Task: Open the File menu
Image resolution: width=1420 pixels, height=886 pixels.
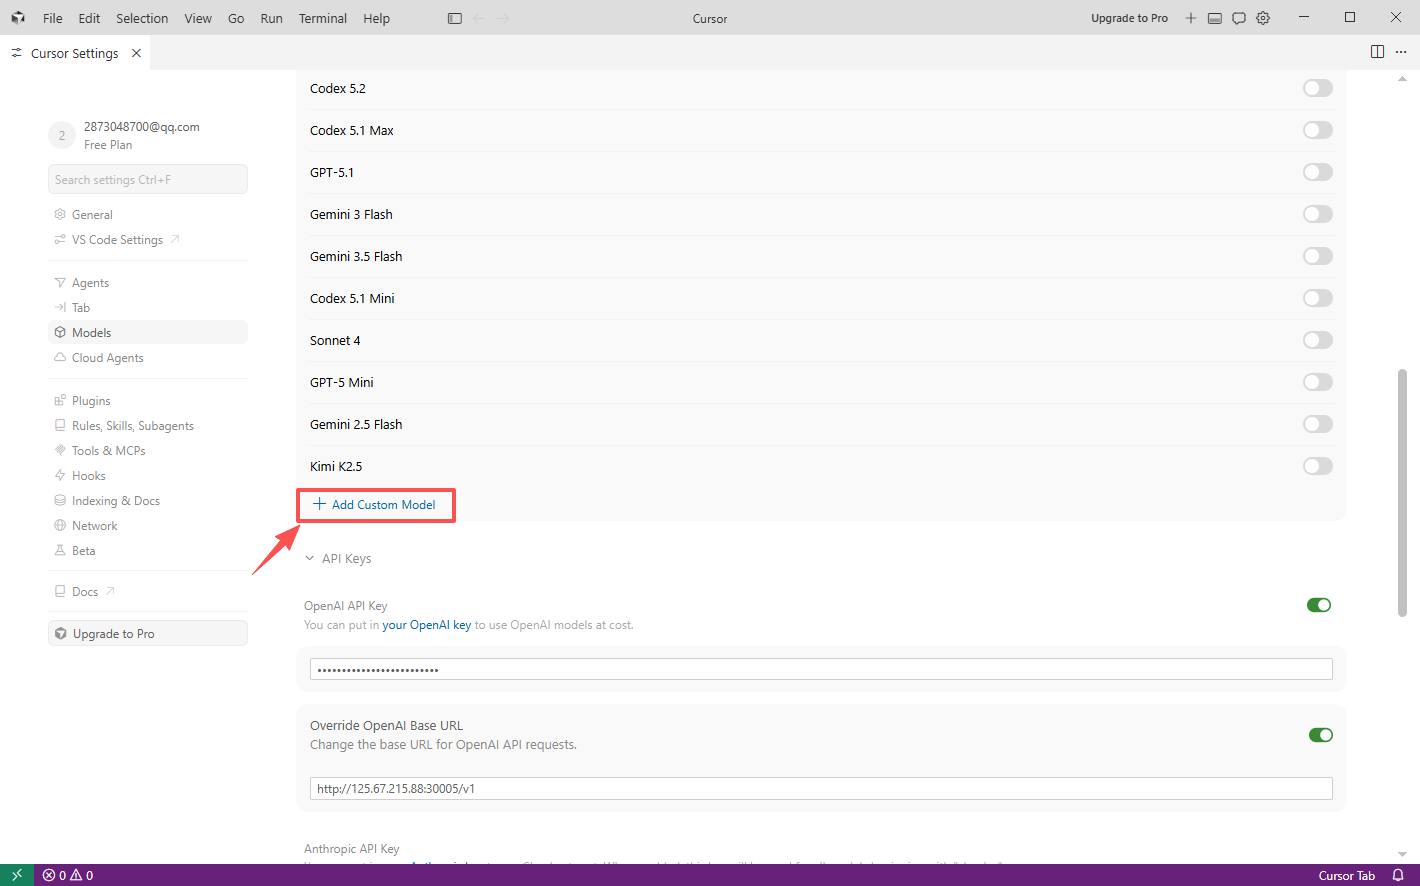Action: (53, 18)
